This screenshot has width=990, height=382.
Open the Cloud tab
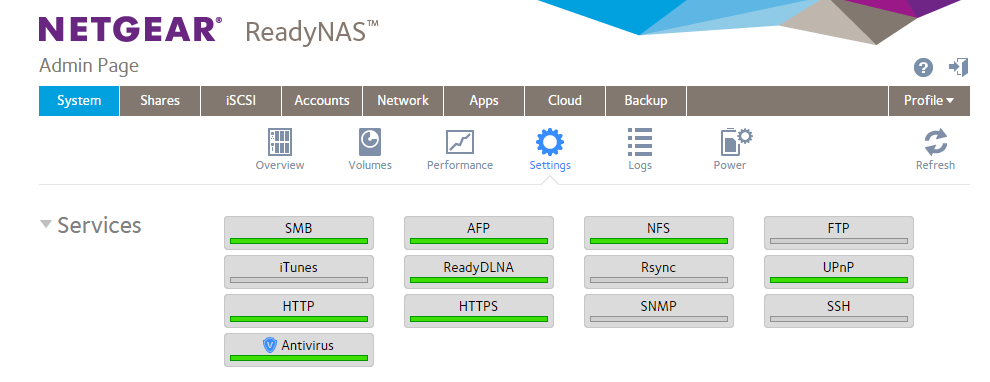tap(565, 101)
